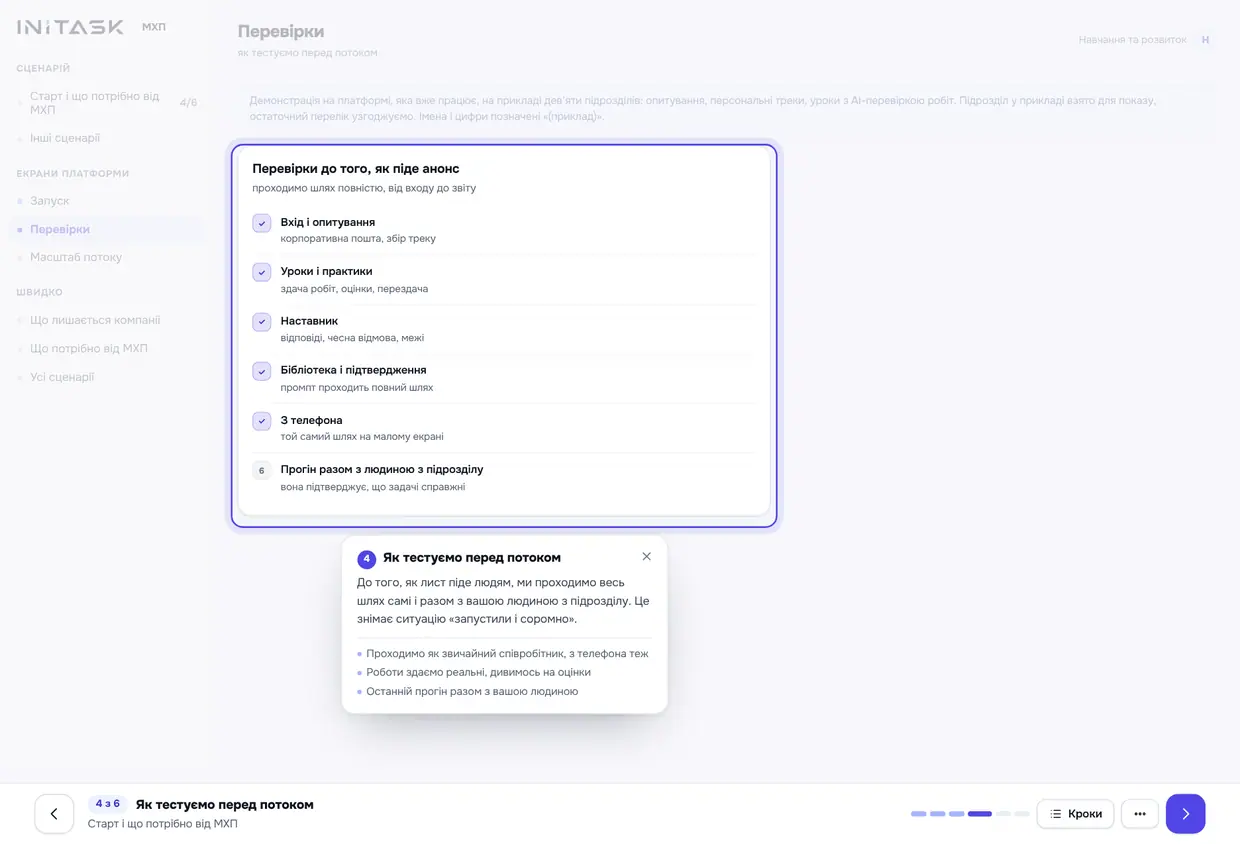Viewport: 1240px width, 844px height.
Task: Click the «Перевірки до того, як піде анонс» heading
Action: (x=356, y=169)
